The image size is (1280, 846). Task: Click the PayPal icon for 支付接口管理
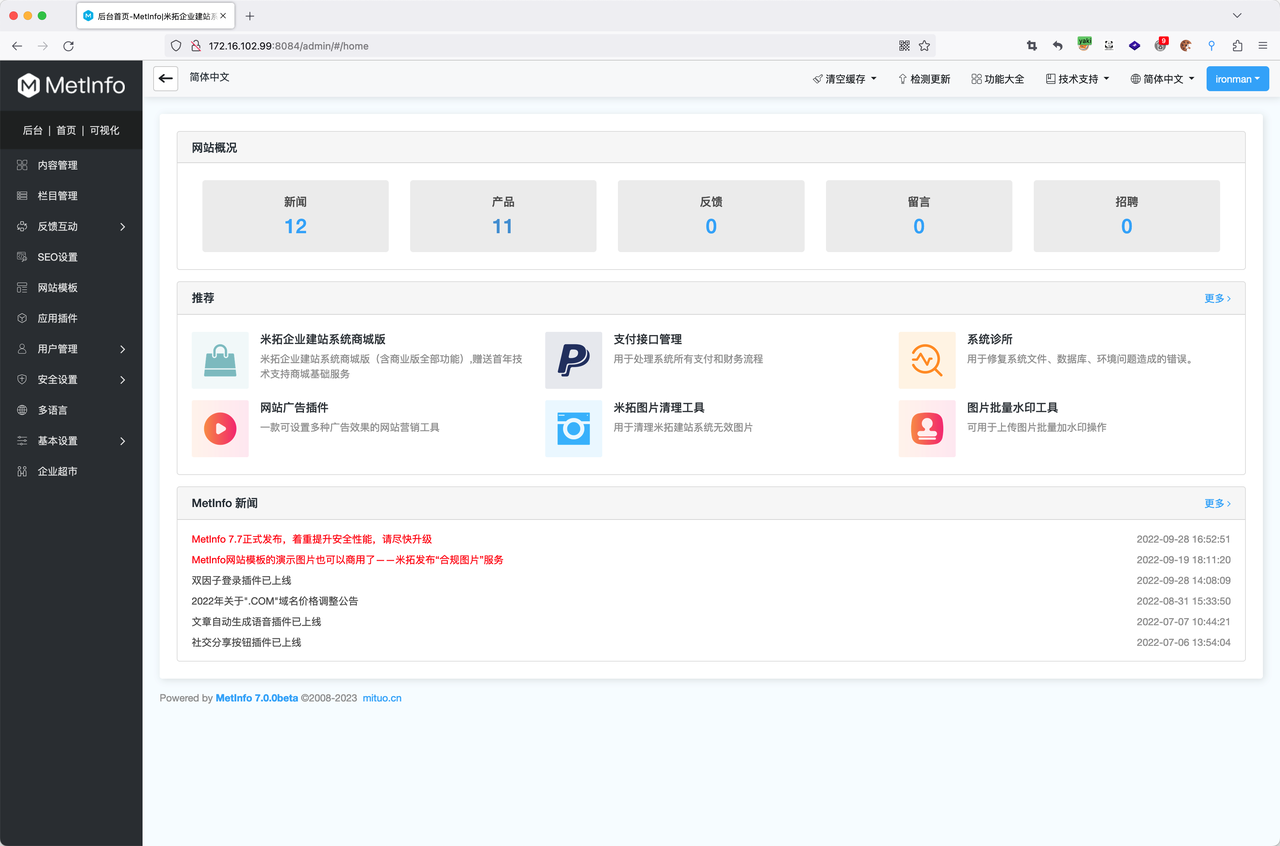tap(573, 360)
